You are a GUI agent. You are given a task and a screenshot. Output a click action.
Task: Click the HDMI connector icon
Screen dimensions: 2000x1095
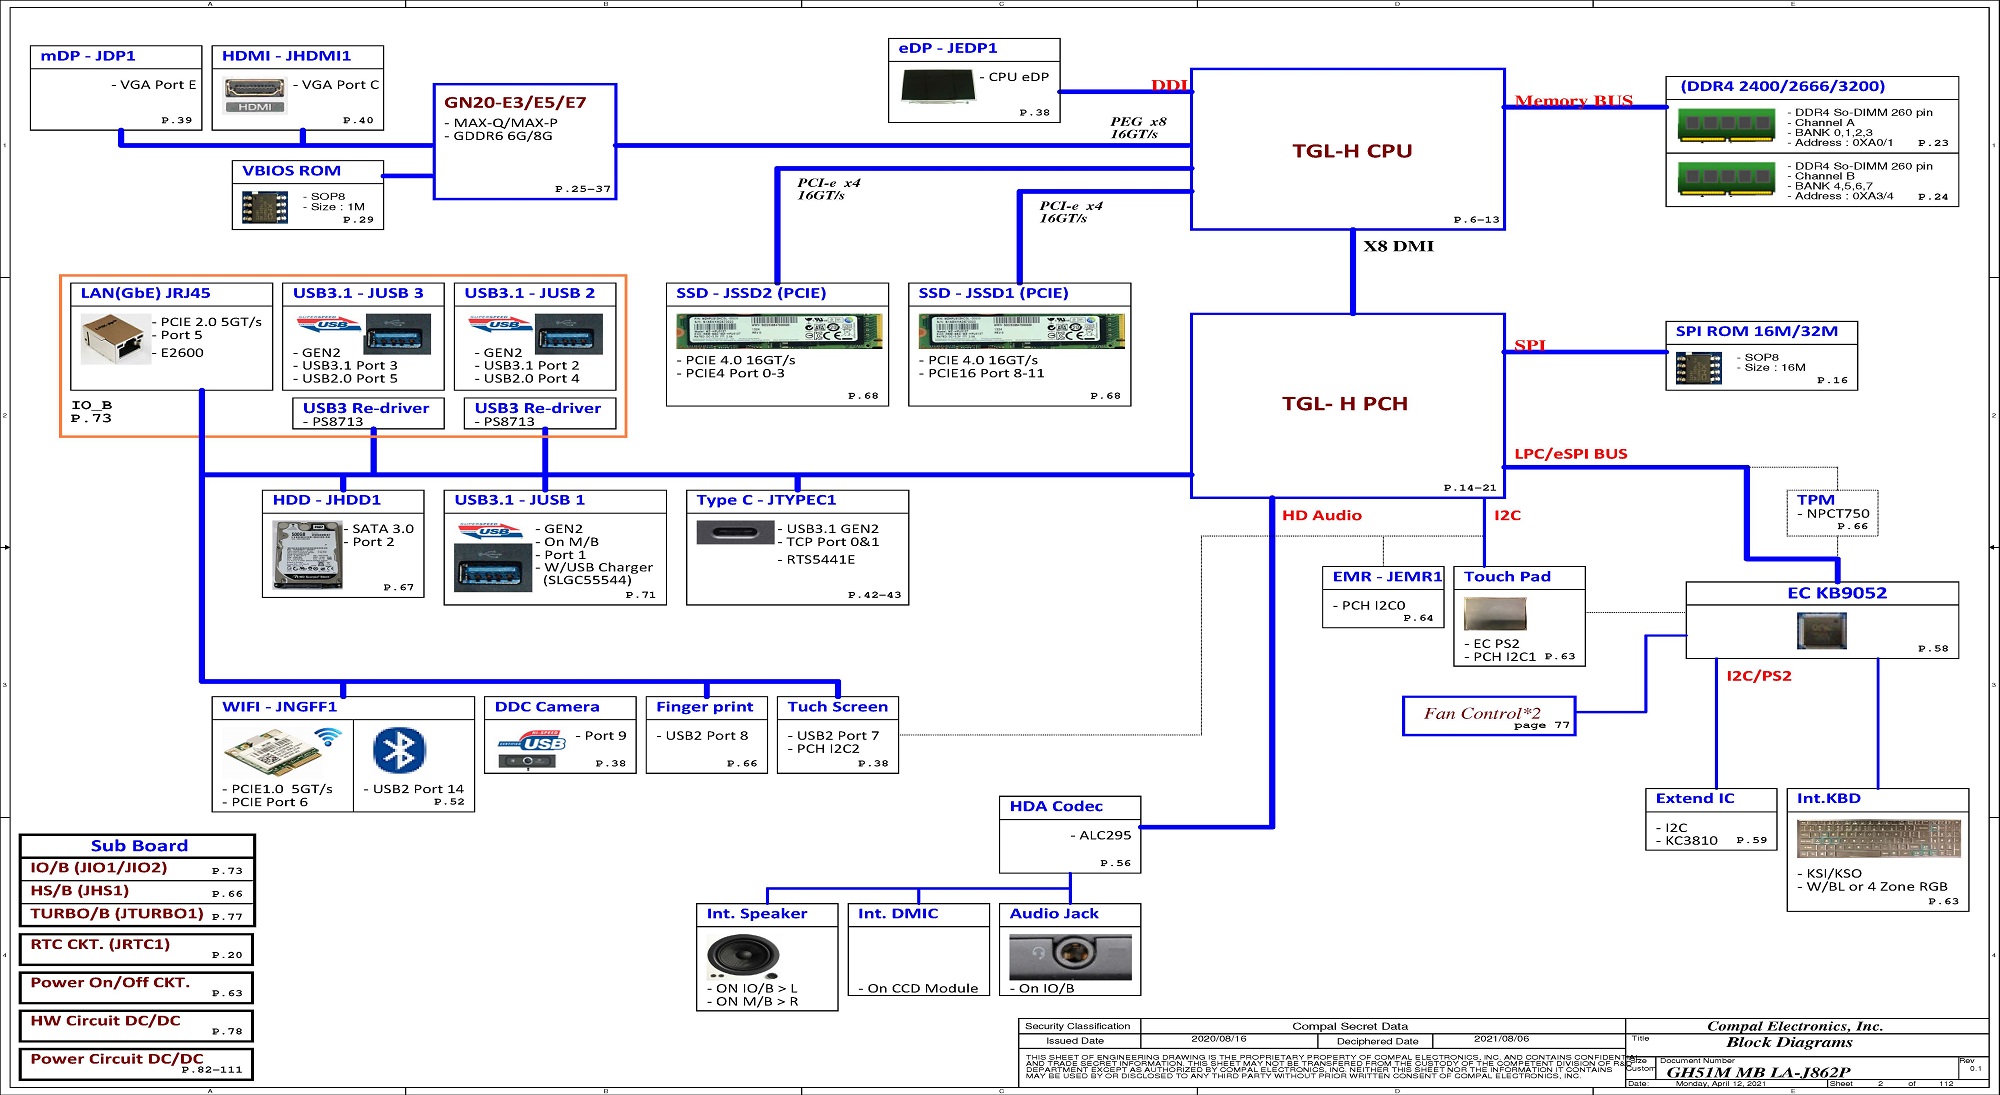tap(254, 97)
